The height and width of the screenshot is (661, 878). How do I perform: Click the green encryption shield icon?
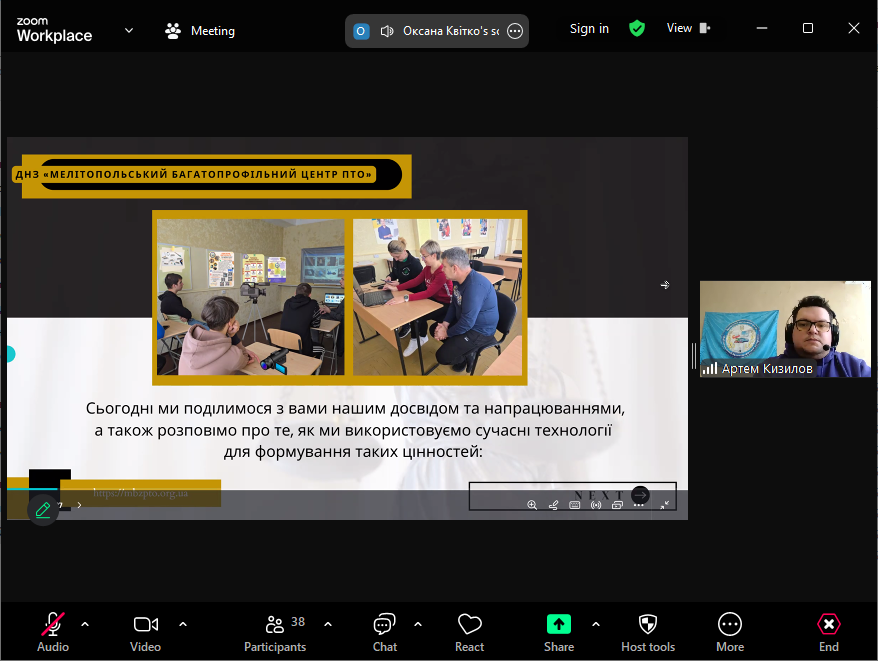click(637, 29)
